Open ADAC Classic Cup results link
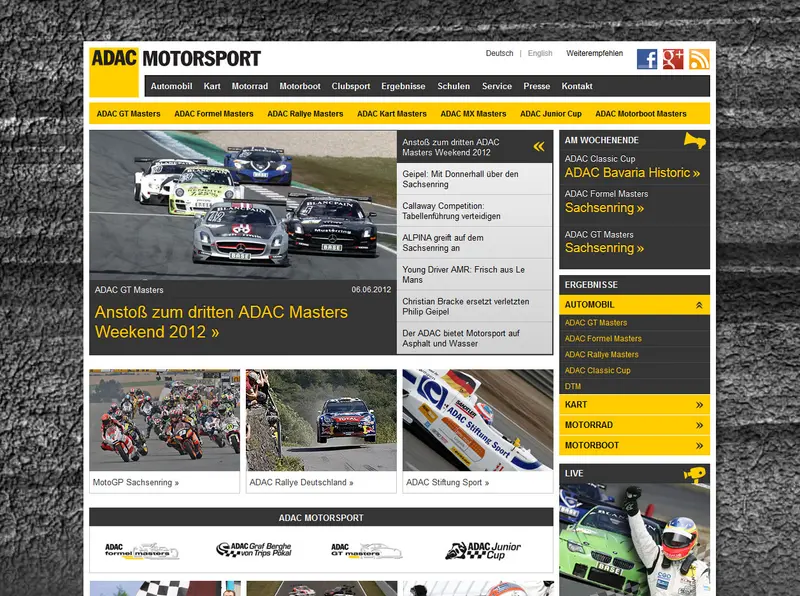 [597, 370]
